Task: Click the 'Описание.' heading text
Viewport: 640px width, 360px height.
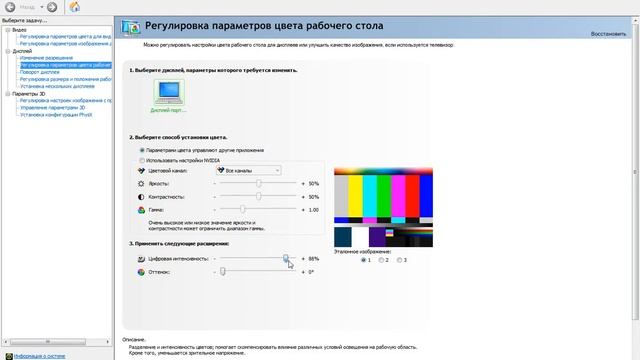Action: 134,340
